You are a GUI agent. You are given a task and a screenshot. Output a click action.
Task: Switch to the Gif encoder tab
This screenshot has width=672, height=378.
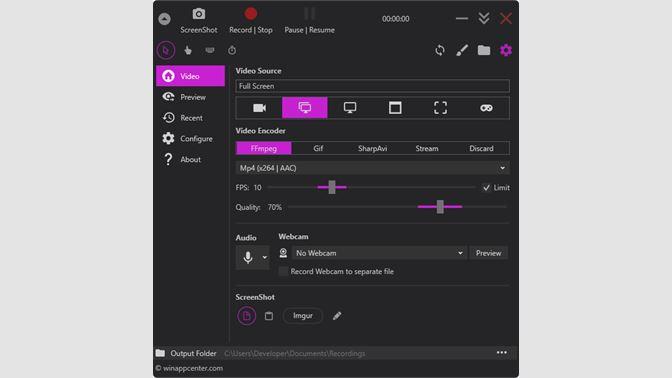point(318,148)
